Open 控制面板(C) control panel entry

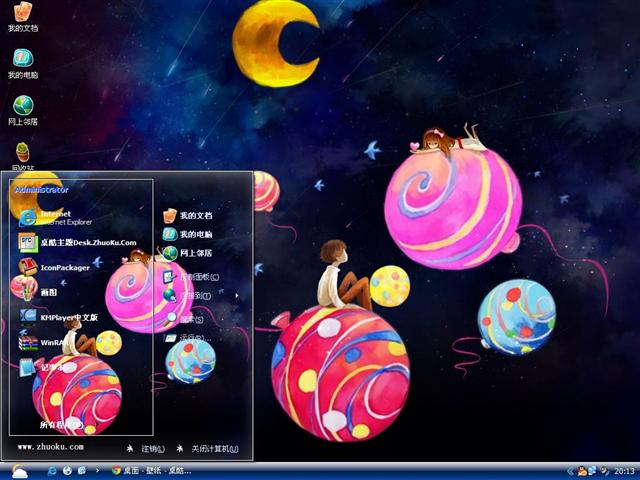click(191, 277)
